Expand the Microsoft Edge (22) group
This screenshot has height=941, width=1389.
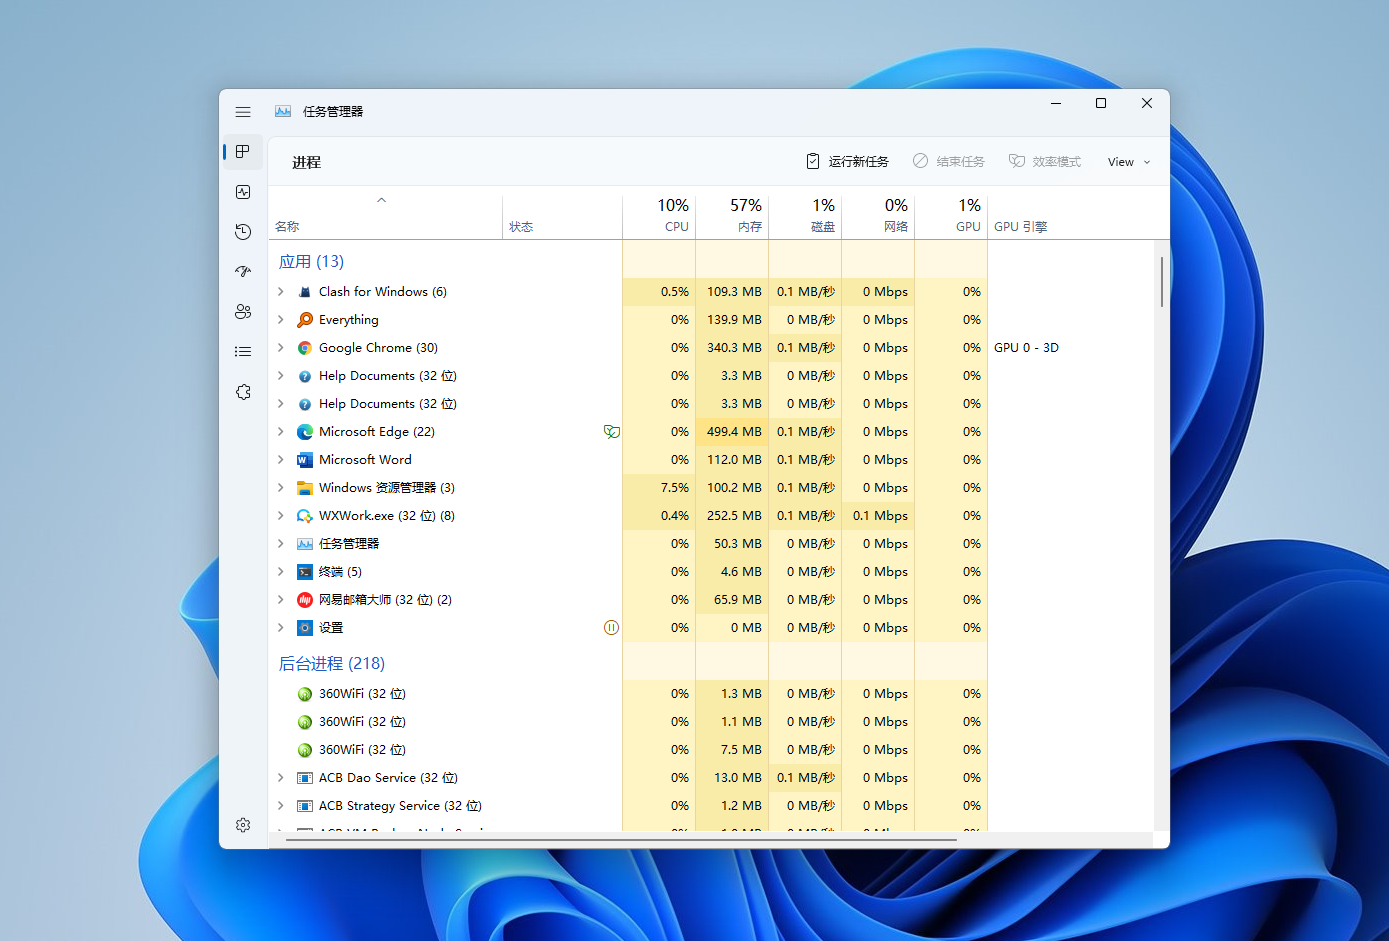[281, 432]
